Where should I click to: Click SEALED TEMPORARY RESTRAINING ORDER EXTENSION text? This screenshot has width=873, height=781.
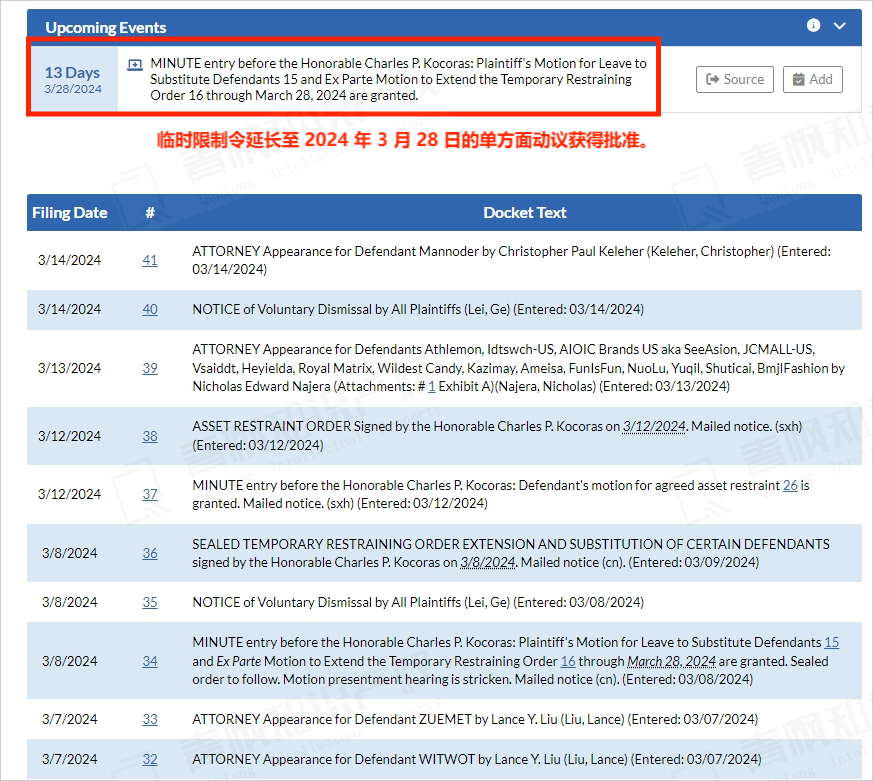coord(511,553)
